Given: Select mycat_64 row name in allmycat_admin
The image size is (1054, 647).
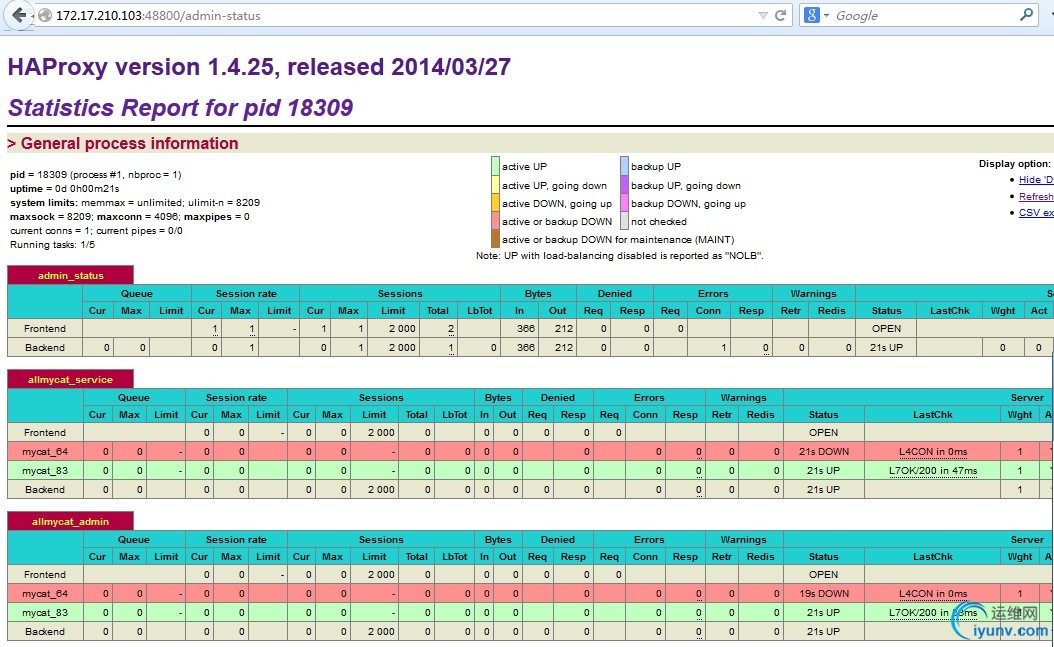Looking at the screenshot, I should click(x=45, y=593).
